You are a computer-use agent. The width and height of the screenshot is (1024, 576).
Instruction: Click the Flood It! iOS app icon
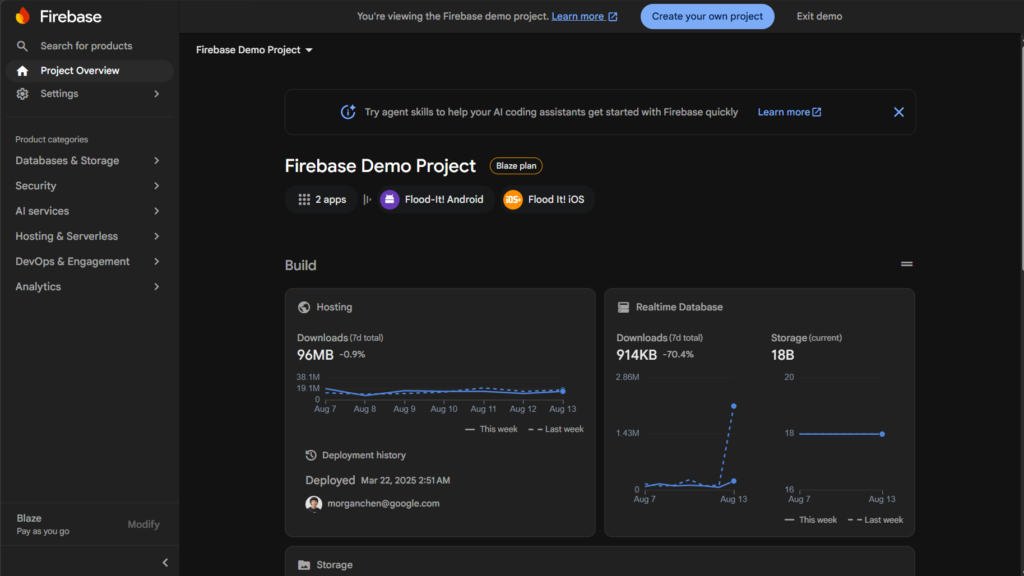pos(513,199)
